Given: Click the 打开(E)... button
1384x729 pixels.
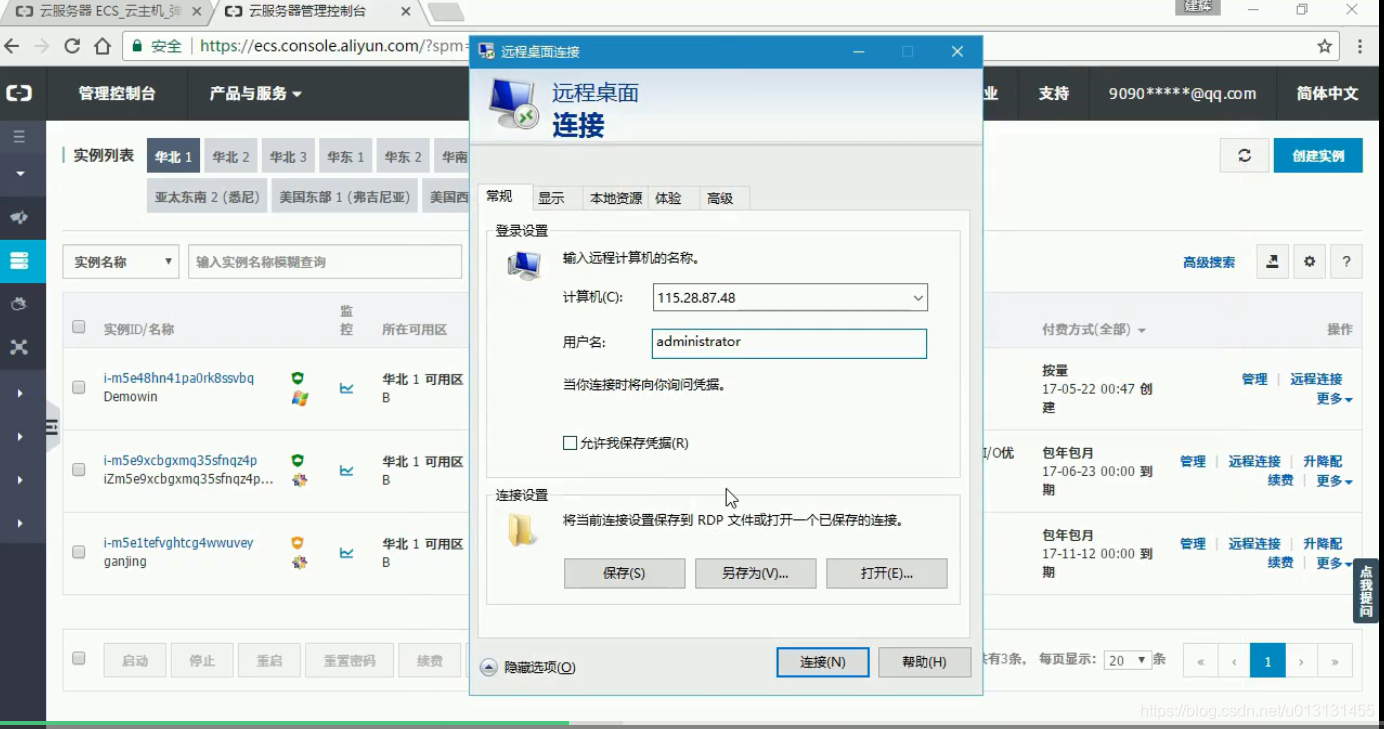Looking at the screenshot, I should [x=886, y=573].
